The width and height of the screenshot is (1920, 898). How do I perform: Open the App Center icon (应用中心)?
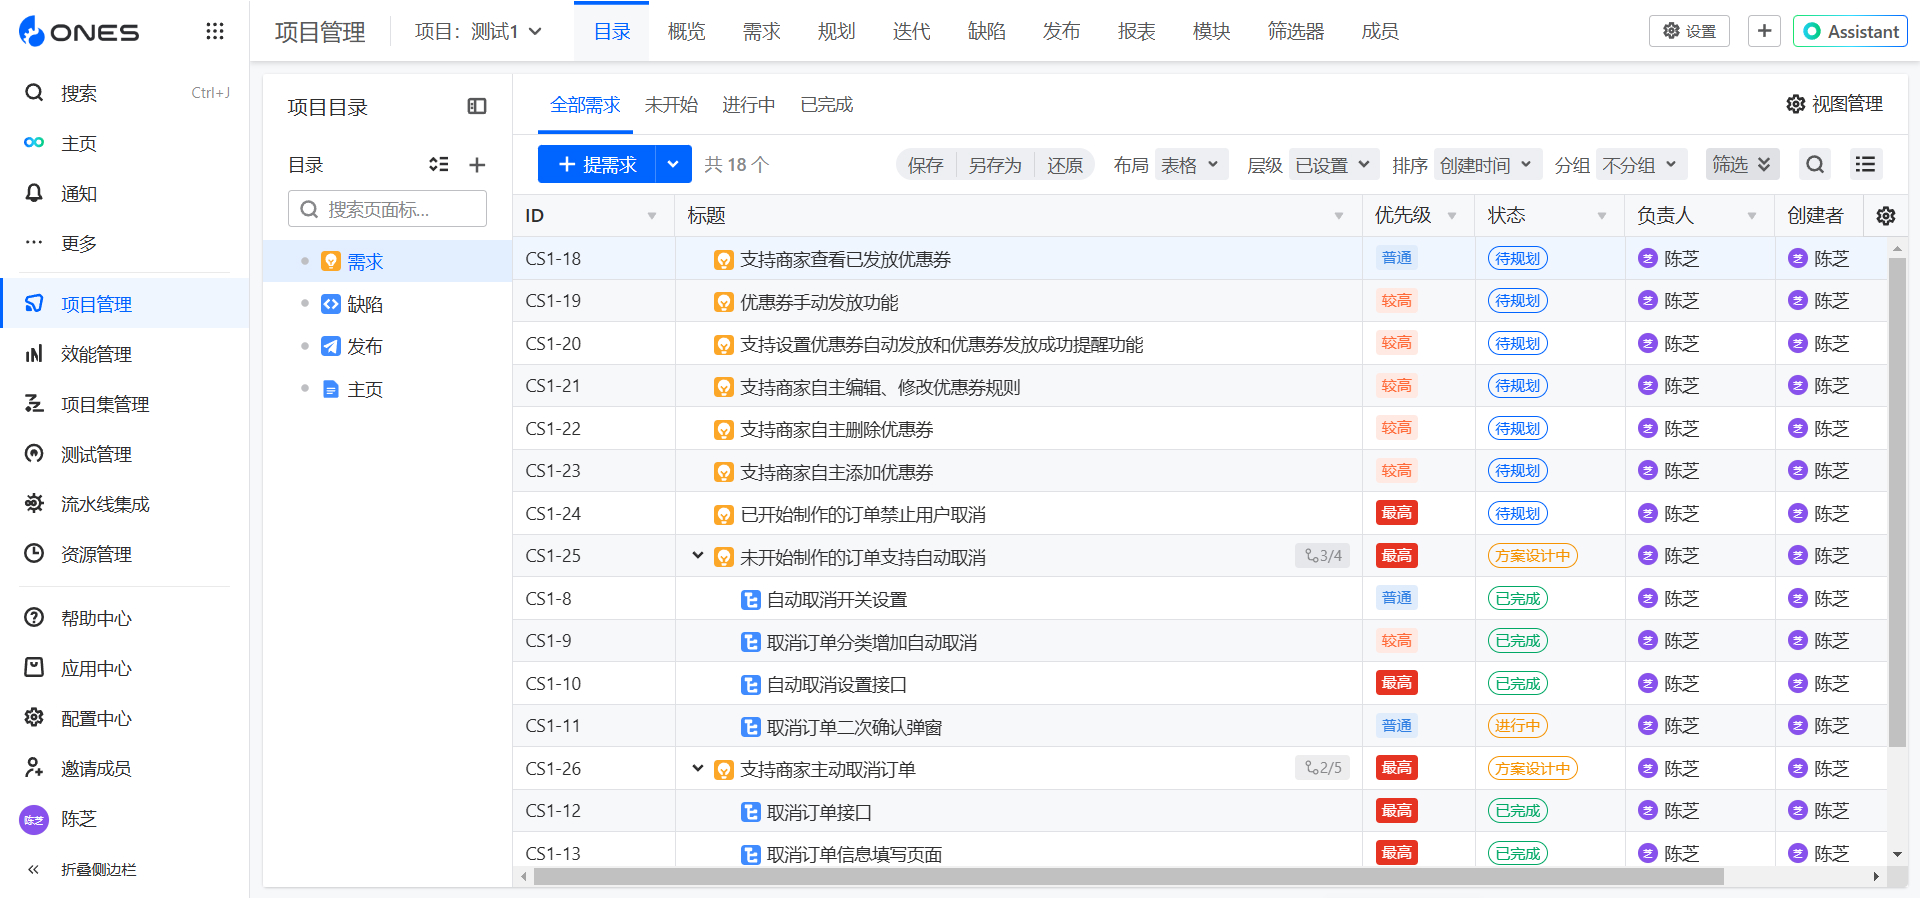tap(34, 668)
